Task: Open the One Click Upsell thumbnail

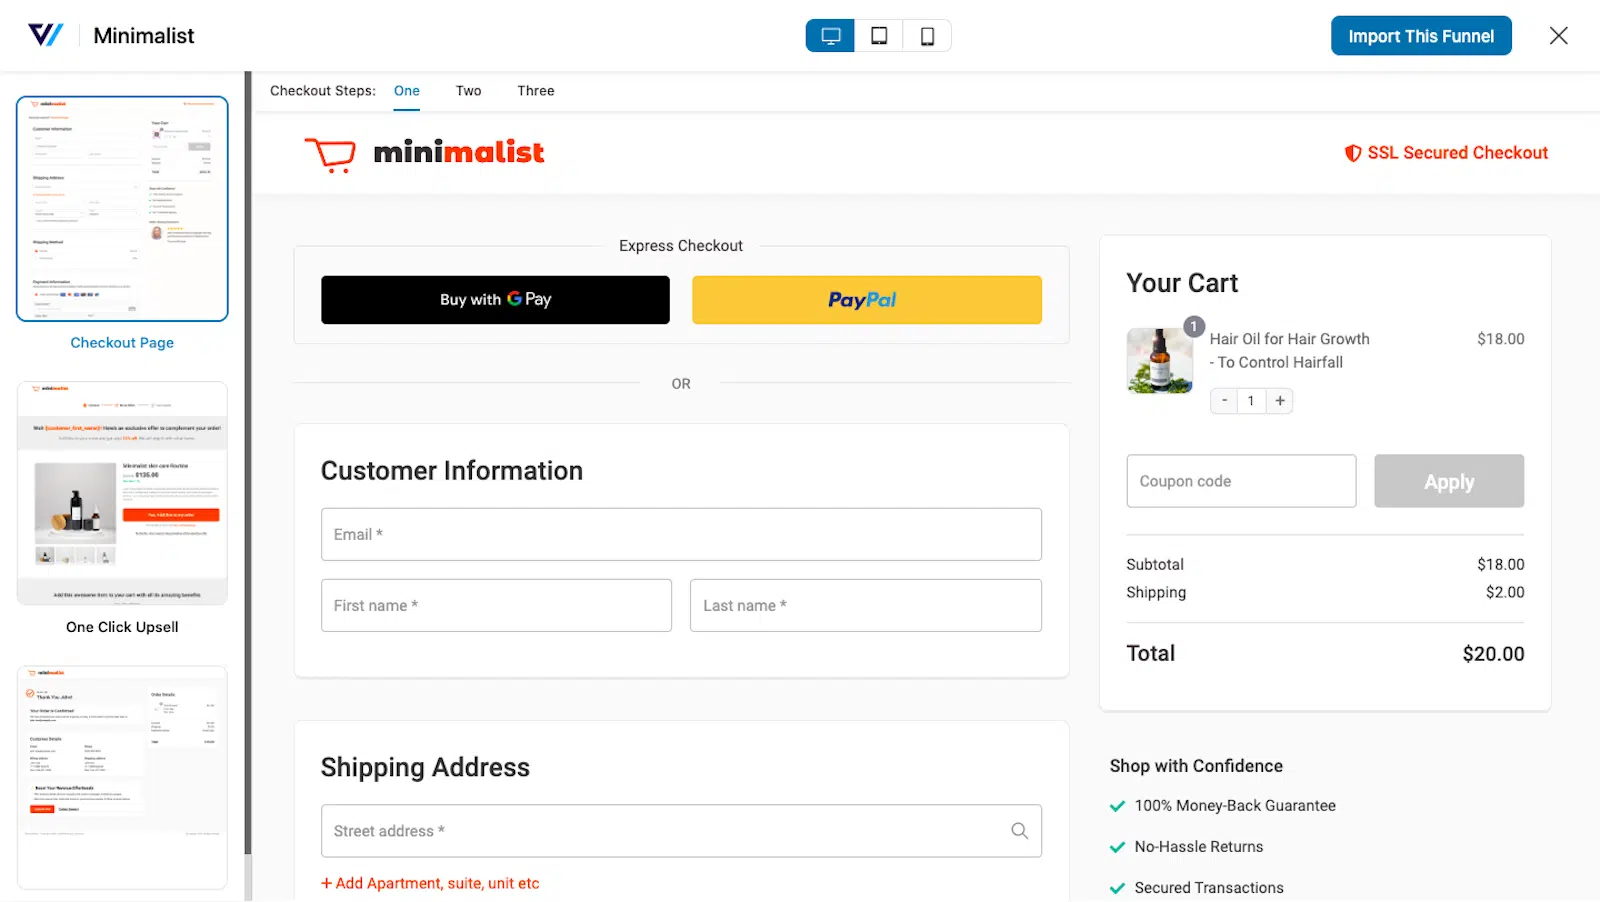Action: click(x=122, y=493)
